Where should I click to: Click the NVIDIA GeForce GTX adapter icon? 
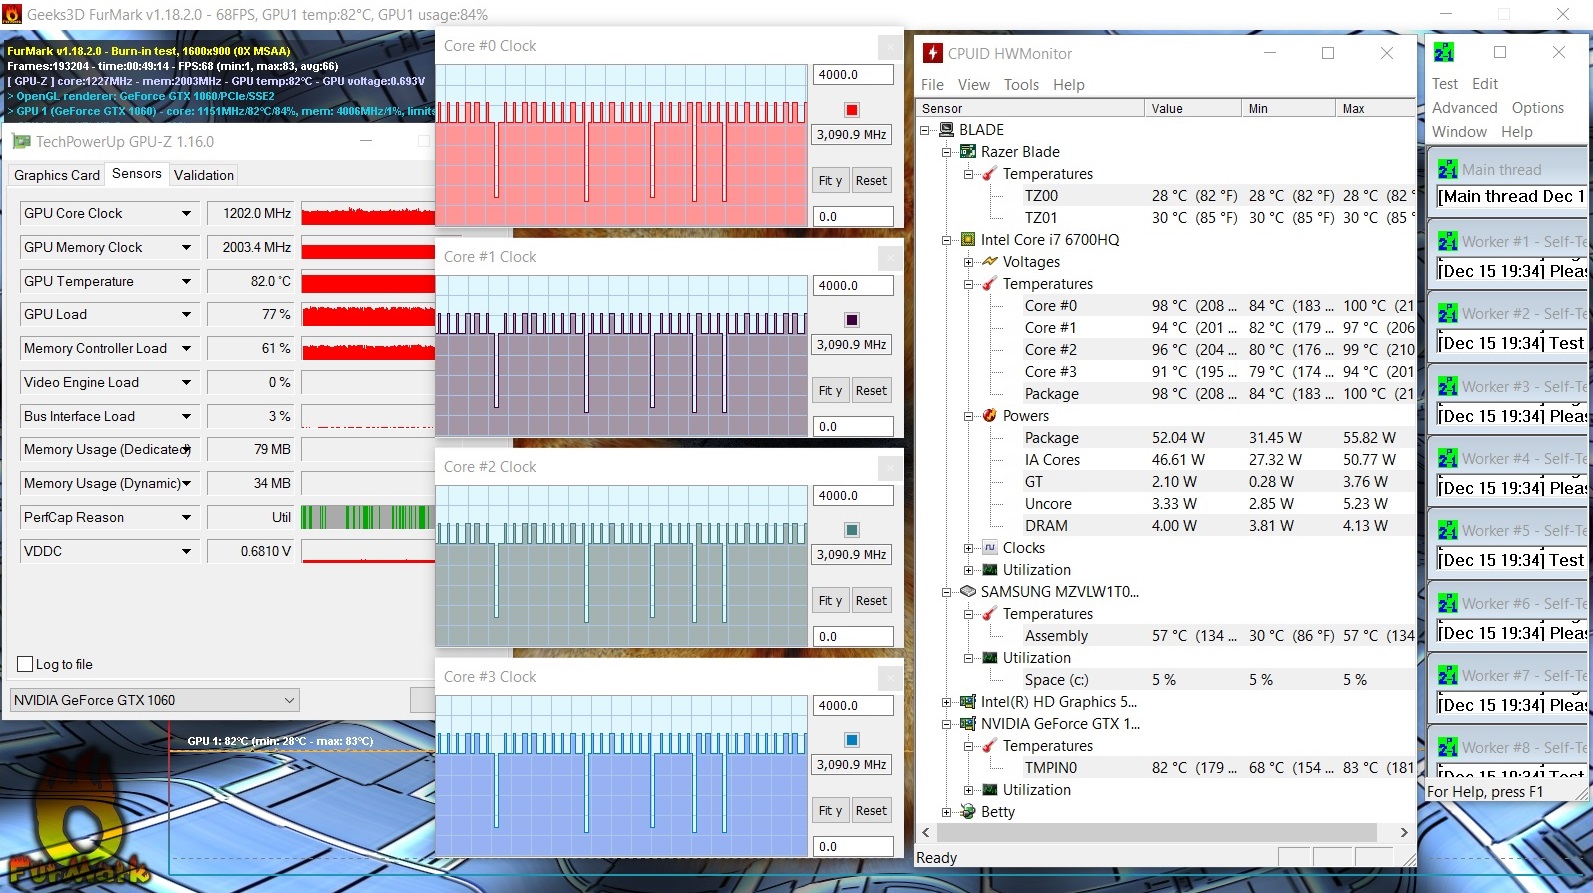coord(968,724)
